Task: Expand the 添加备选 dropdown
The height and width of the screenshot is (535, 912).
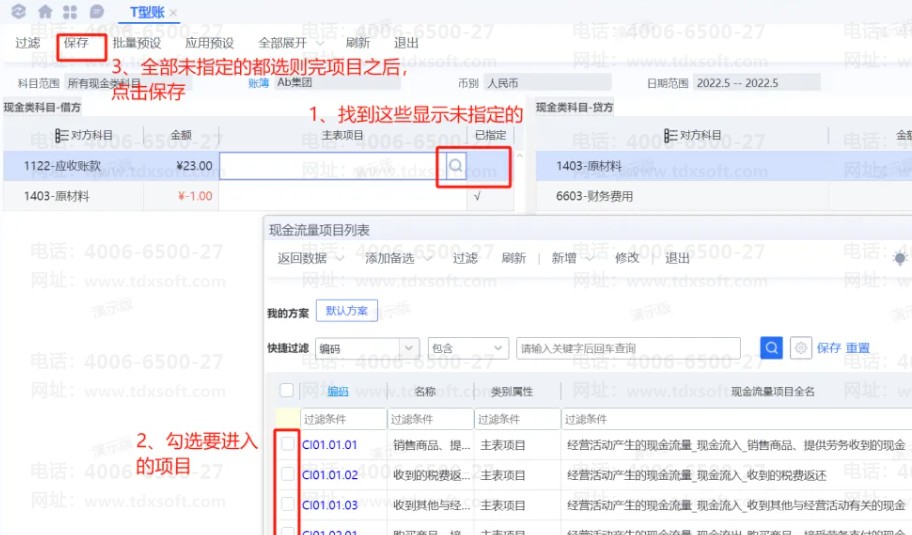Action: [428, 258]
